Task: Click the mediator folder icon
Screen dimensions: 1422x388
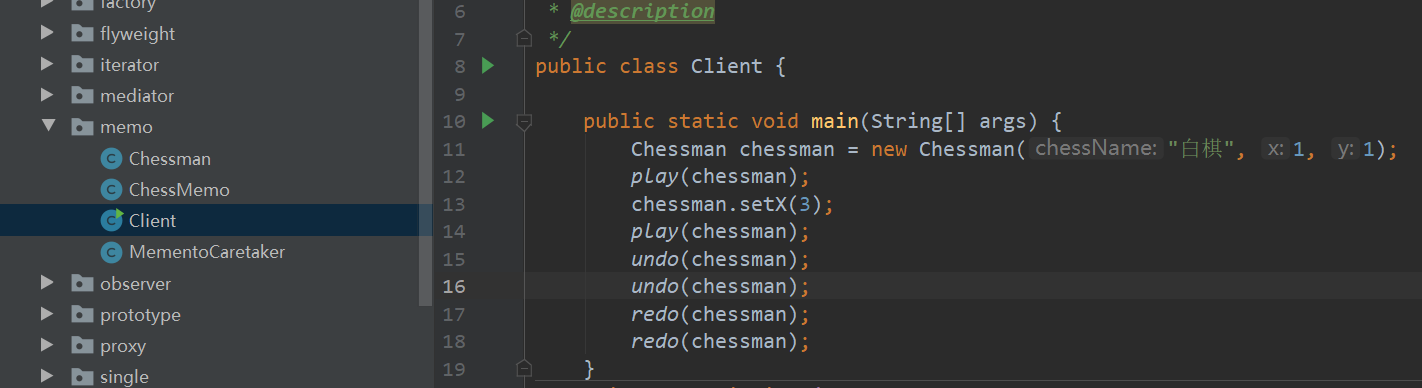Action: pos(82,95)
